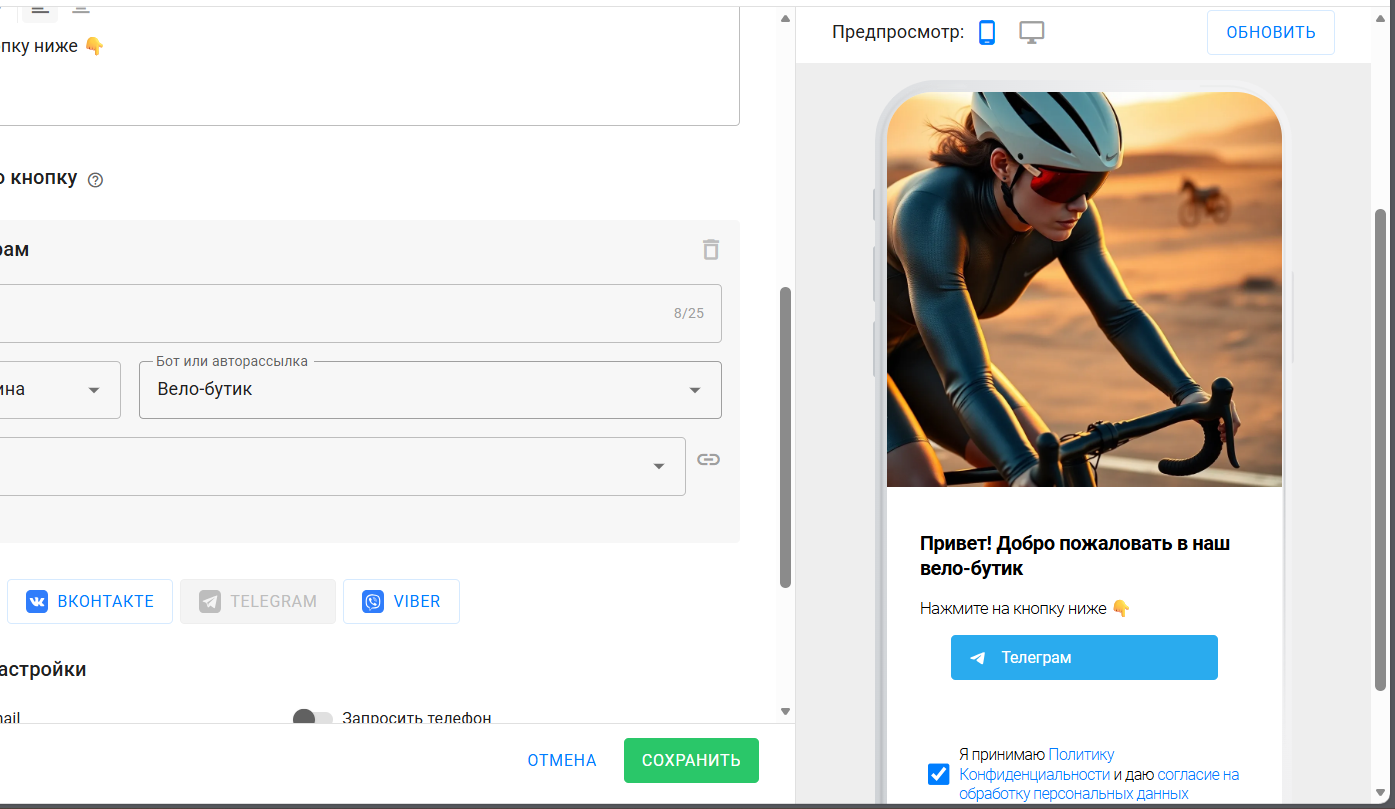Select the highlighted left-align text icon
Image resolution: width=1395 pixels, height=809 pixels.
39,10
